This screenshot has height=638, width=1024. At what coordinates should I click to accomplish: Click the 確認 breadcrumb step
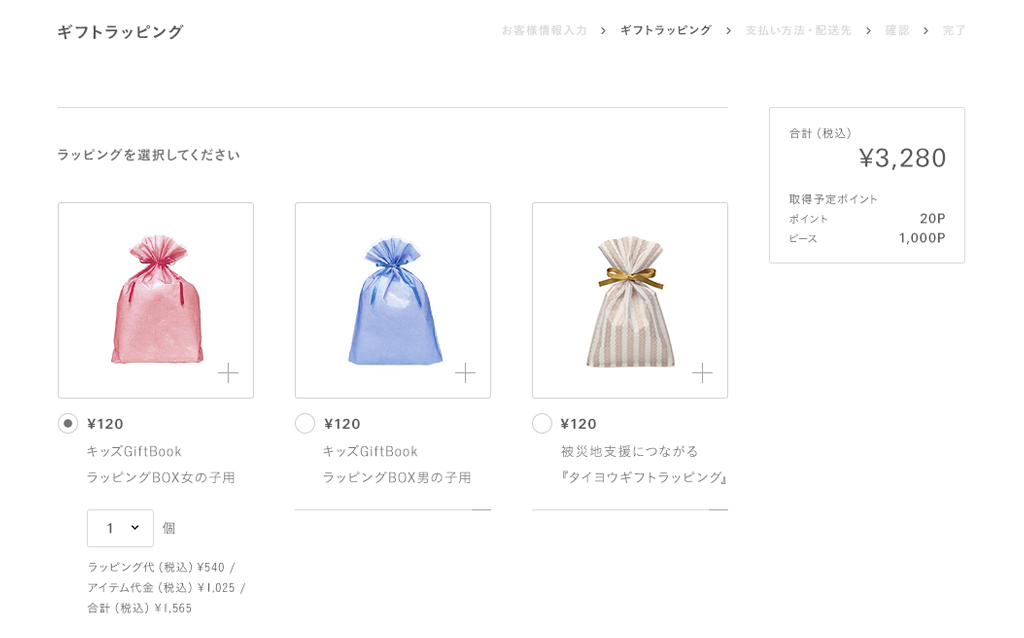[x=897, y=31]
